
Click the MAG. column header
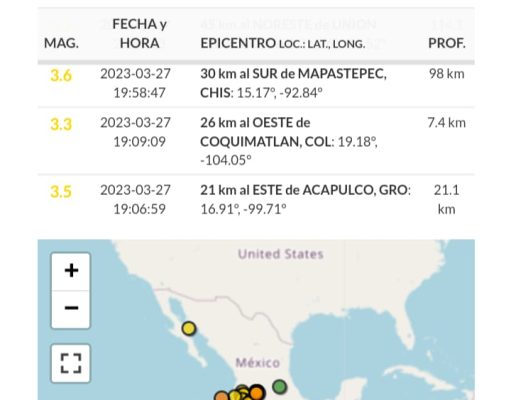click(61, 43)
